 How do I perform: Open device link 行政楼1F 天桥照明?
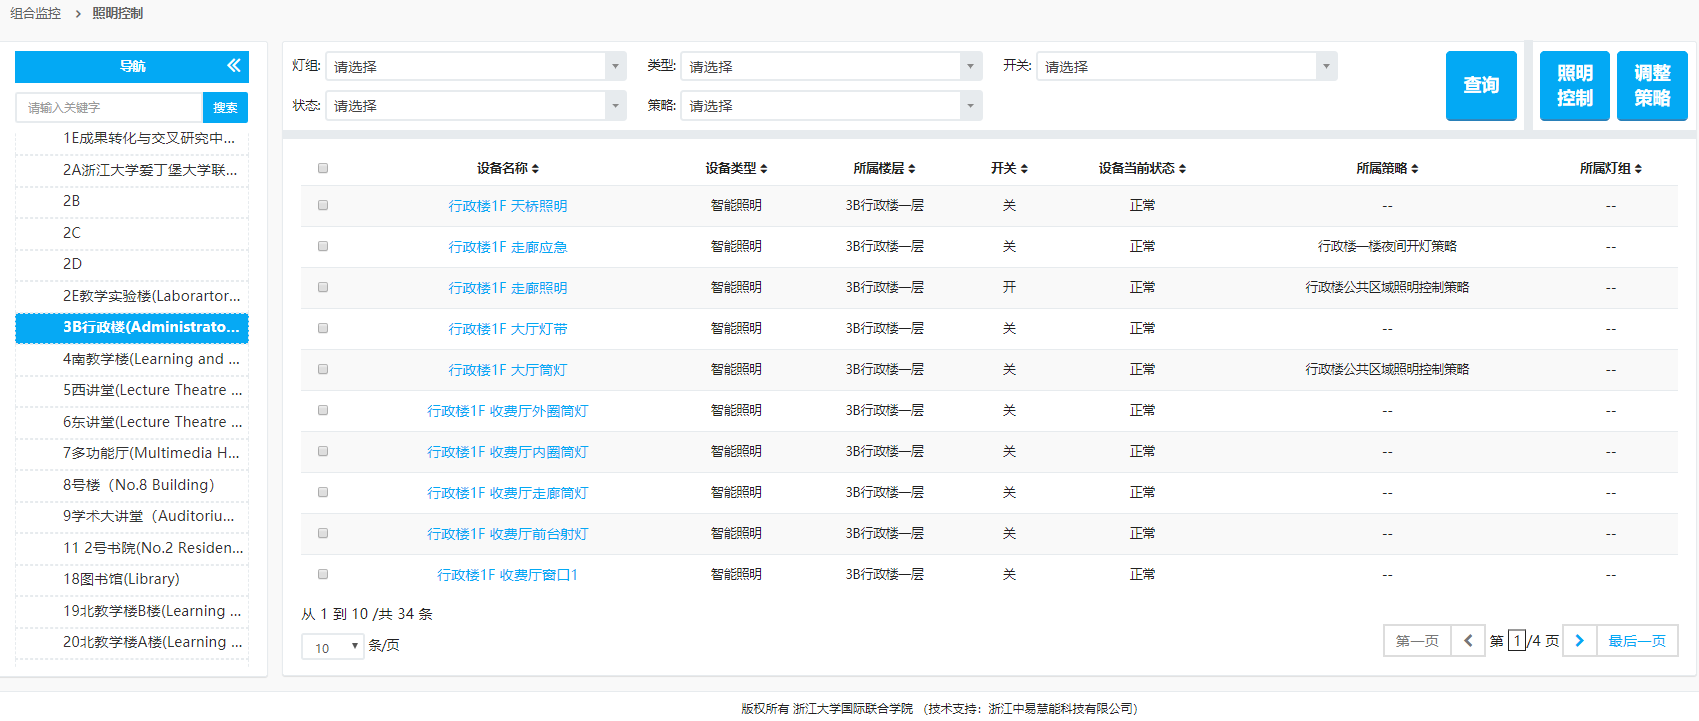[508, 206]
